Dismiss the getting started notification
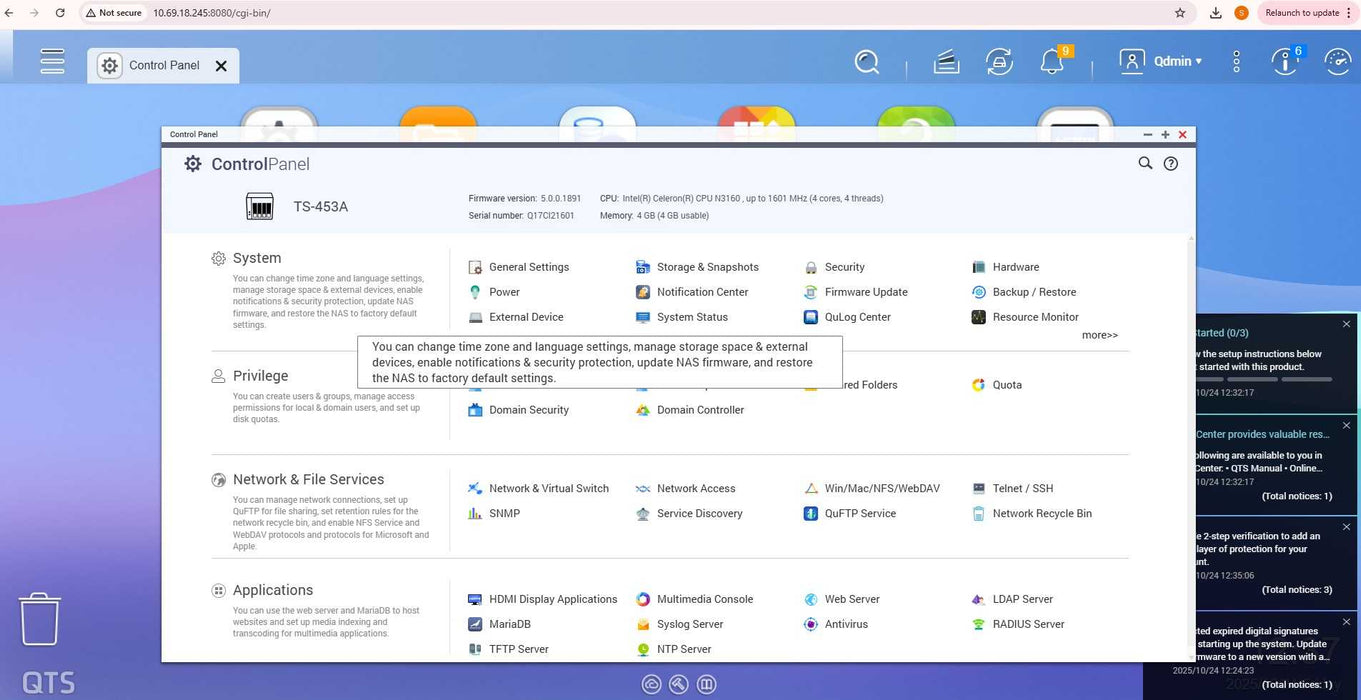 pyautogui.click(x=1346, y=324)
